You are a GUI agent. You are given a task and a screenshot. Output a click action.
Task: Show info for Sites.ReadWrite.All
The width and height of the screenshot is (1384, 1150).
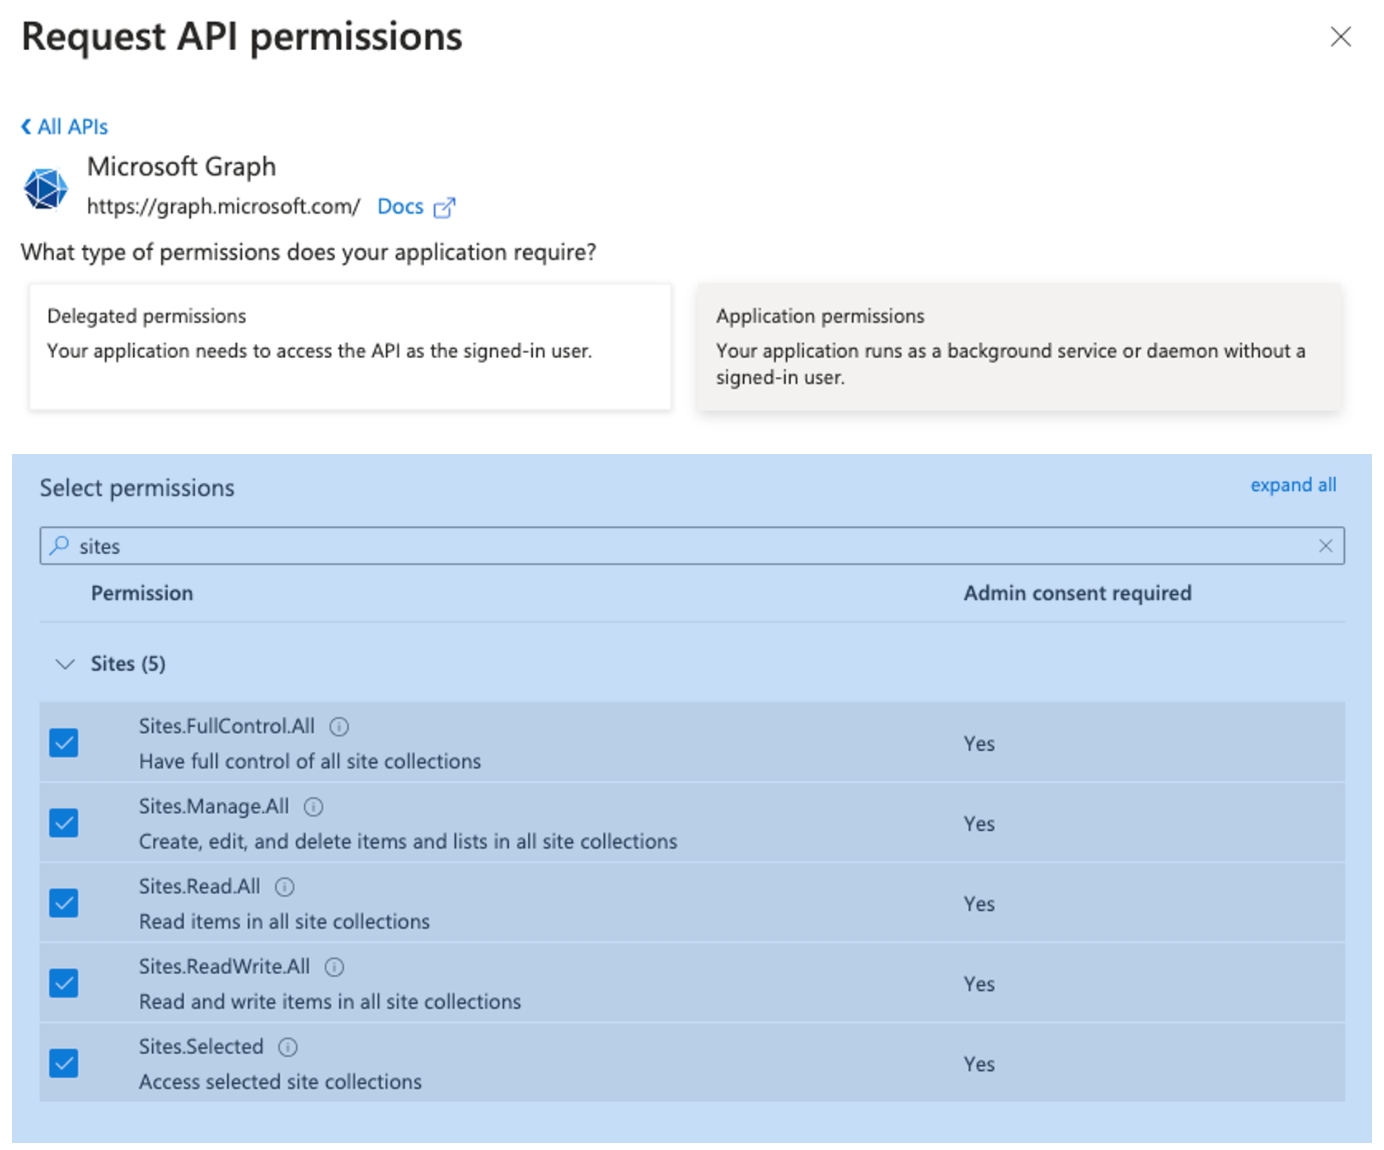point(334,967)
